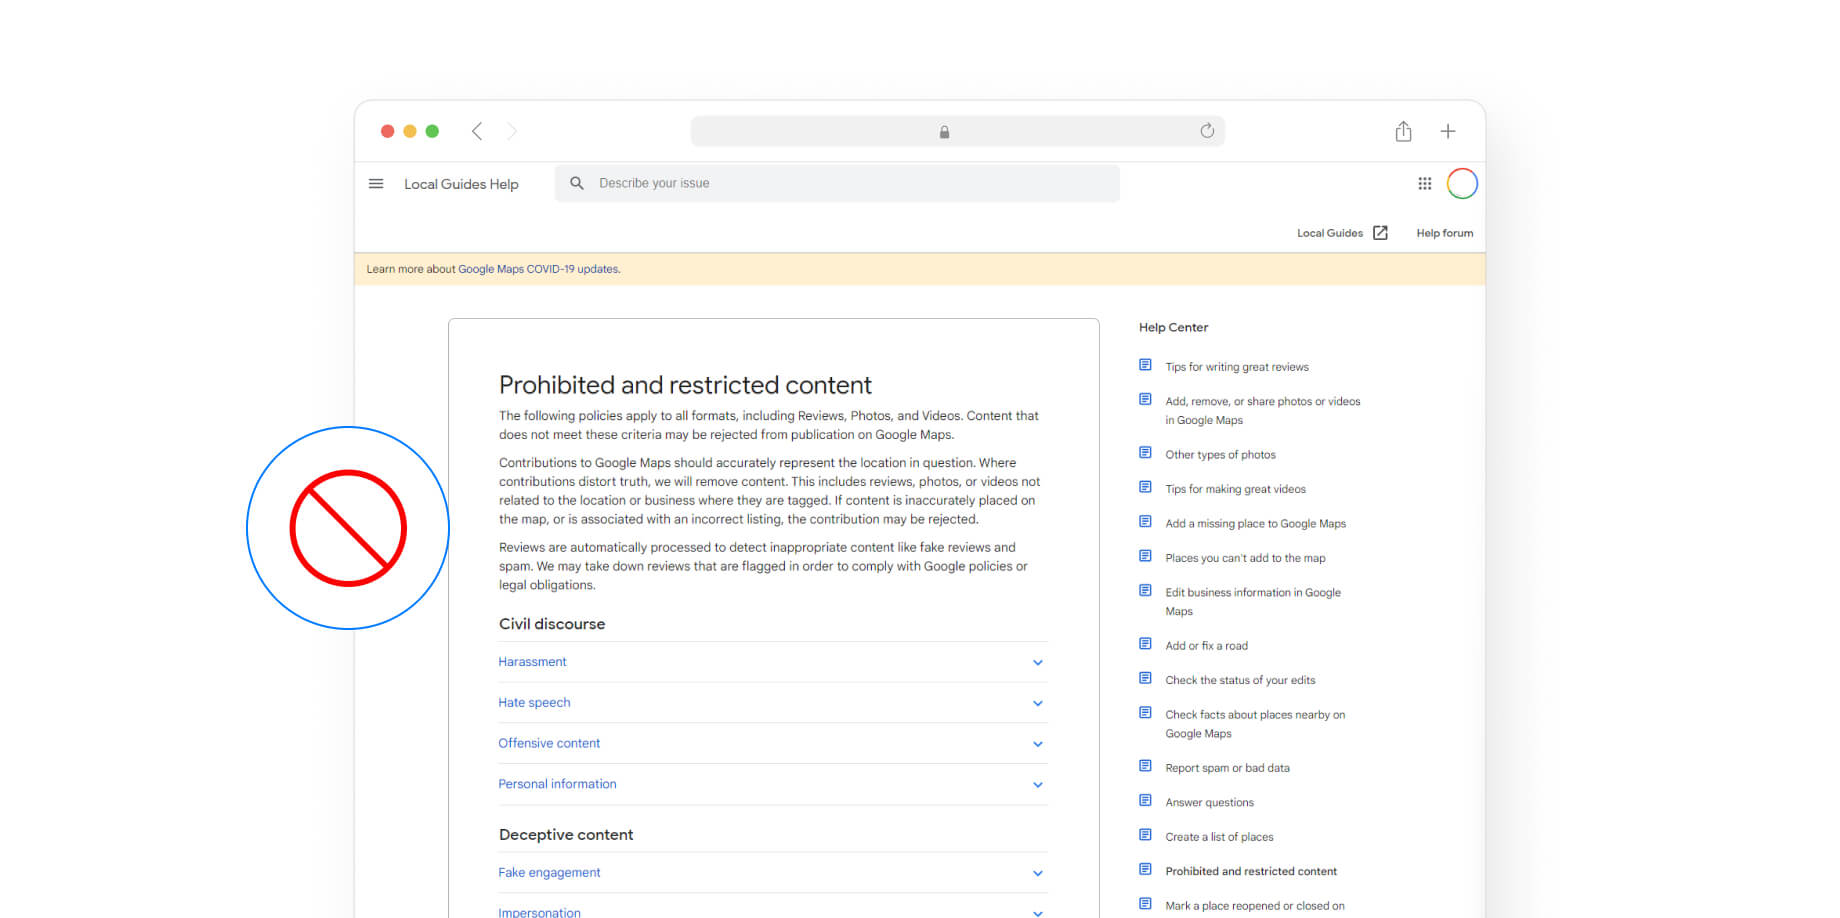This screenshot has height=918, width=1840.
Task: Open Answer questions article
Action: (x=1209, y=803)
